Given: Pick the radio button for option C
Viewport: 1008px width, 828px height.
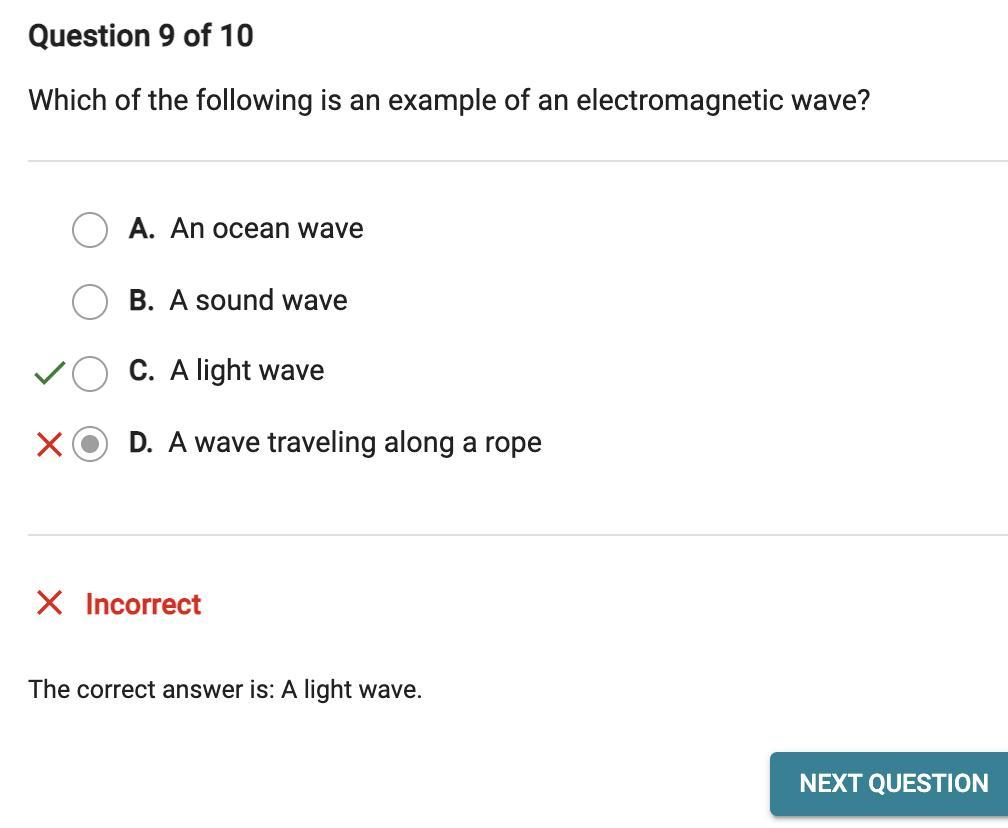Looking at the screenshot, I should coord(90,373).
